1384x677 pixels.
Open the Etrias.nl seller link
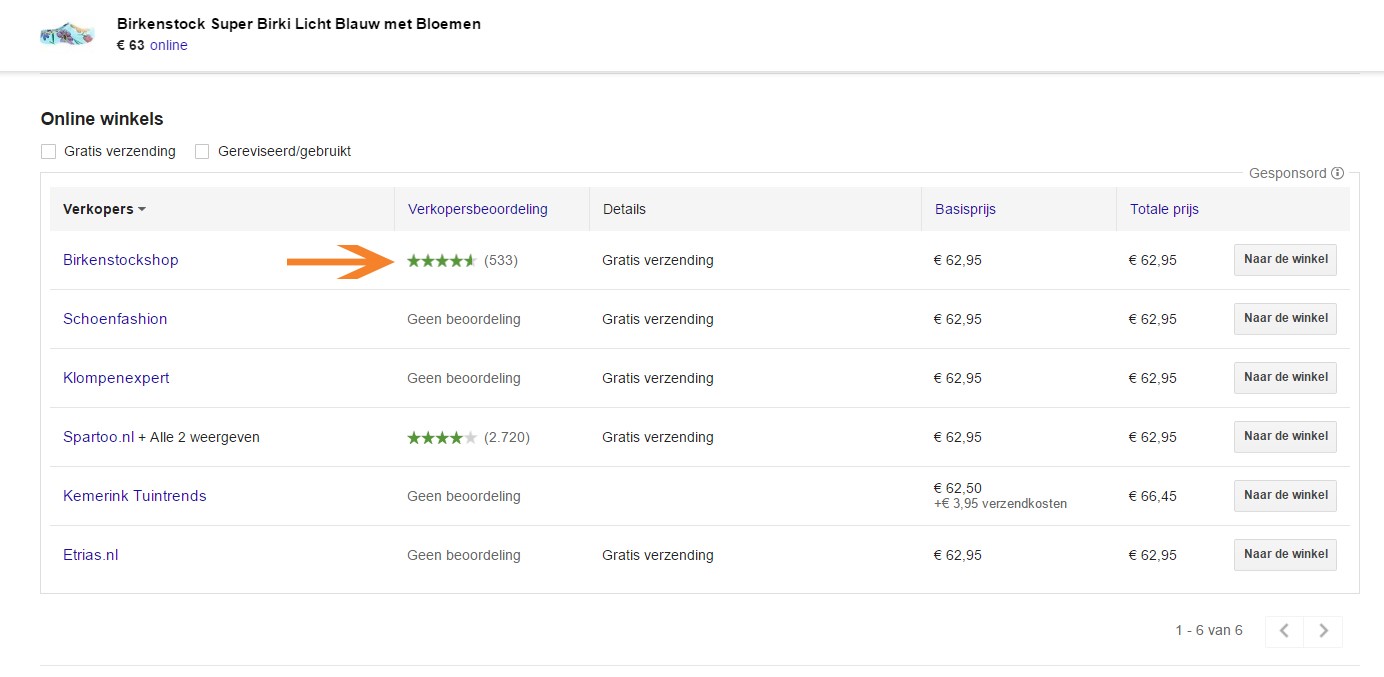point(91,555)
